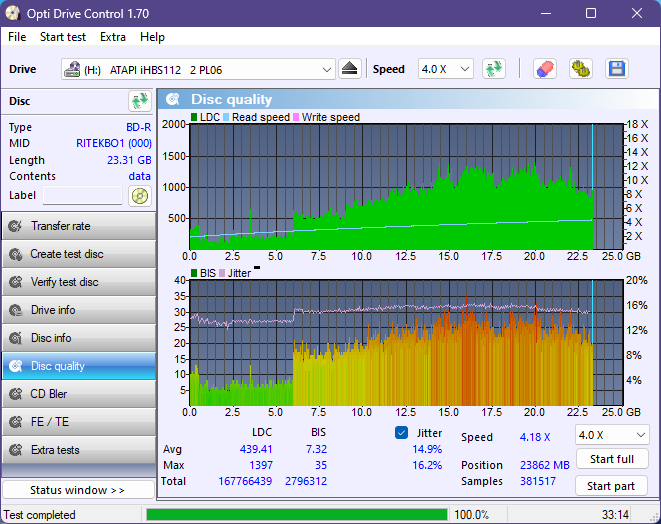Viewport: 661px width, 524px height.
Task: Click the FE / TE icon
Action: [x=16, y=422]
